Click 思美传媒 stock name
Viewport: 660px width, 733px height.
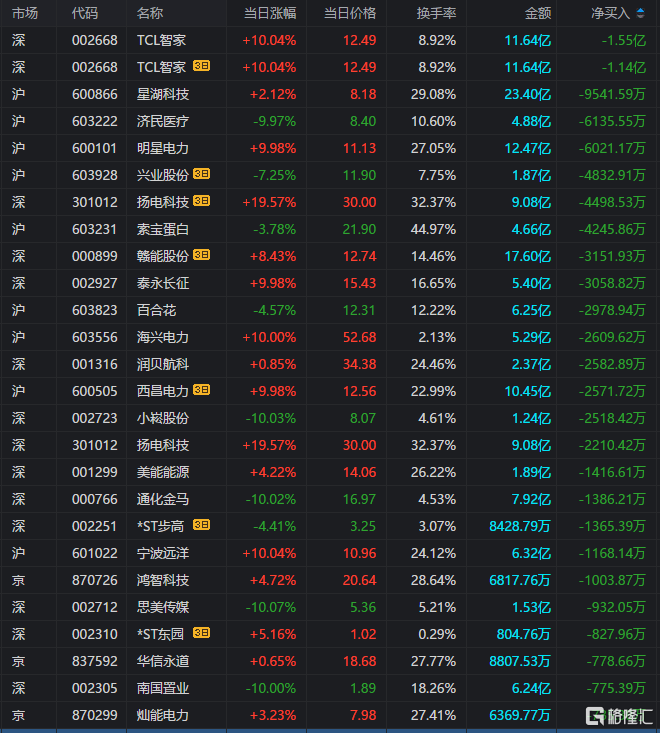click(163, 607)
